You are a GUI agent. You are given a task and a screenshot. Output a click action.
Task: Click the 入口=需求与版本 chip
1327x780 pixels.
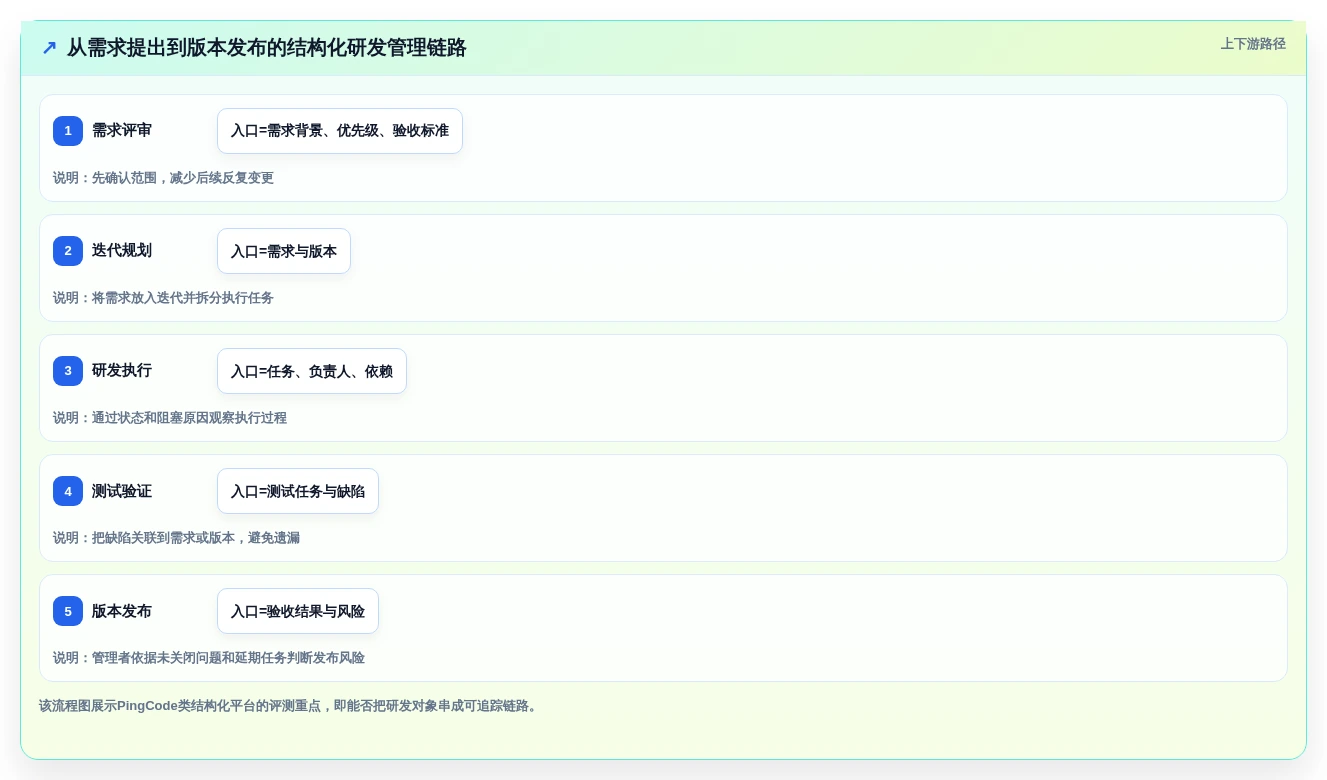tap(284, 251)
